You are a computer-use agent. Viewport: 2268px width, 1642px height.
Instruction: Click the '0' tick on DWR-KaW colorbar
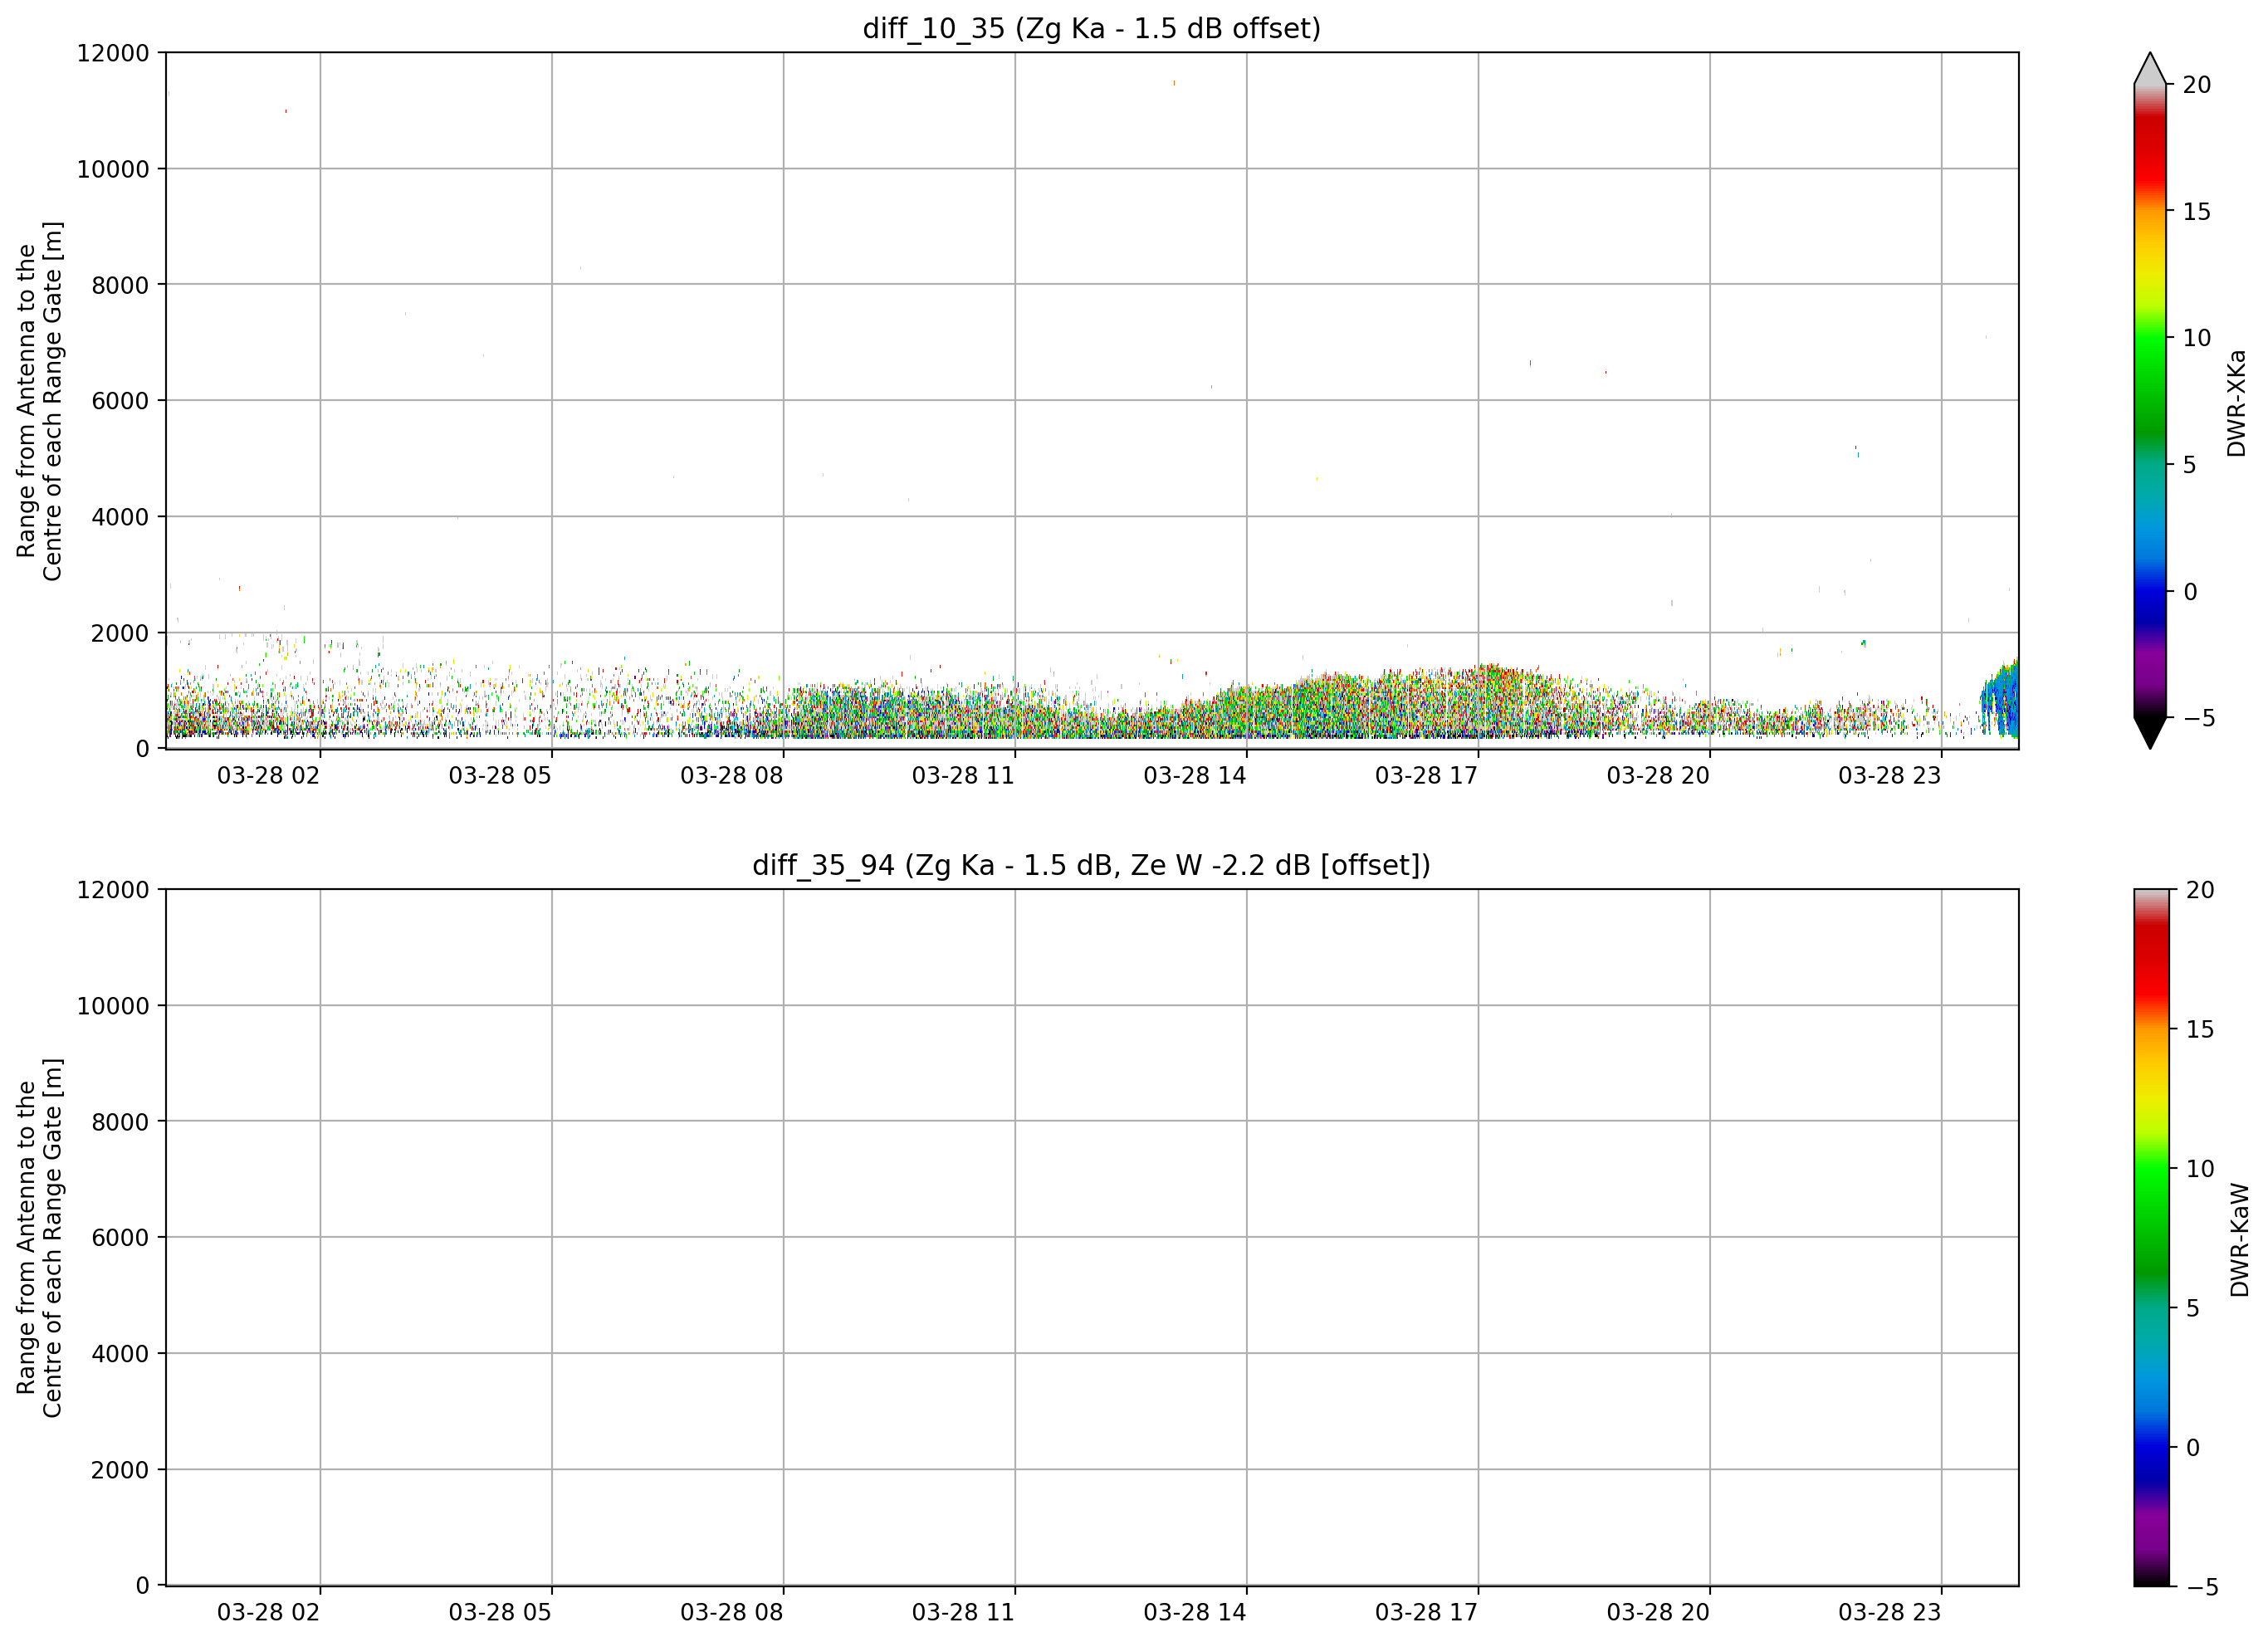point(2192,1447)
